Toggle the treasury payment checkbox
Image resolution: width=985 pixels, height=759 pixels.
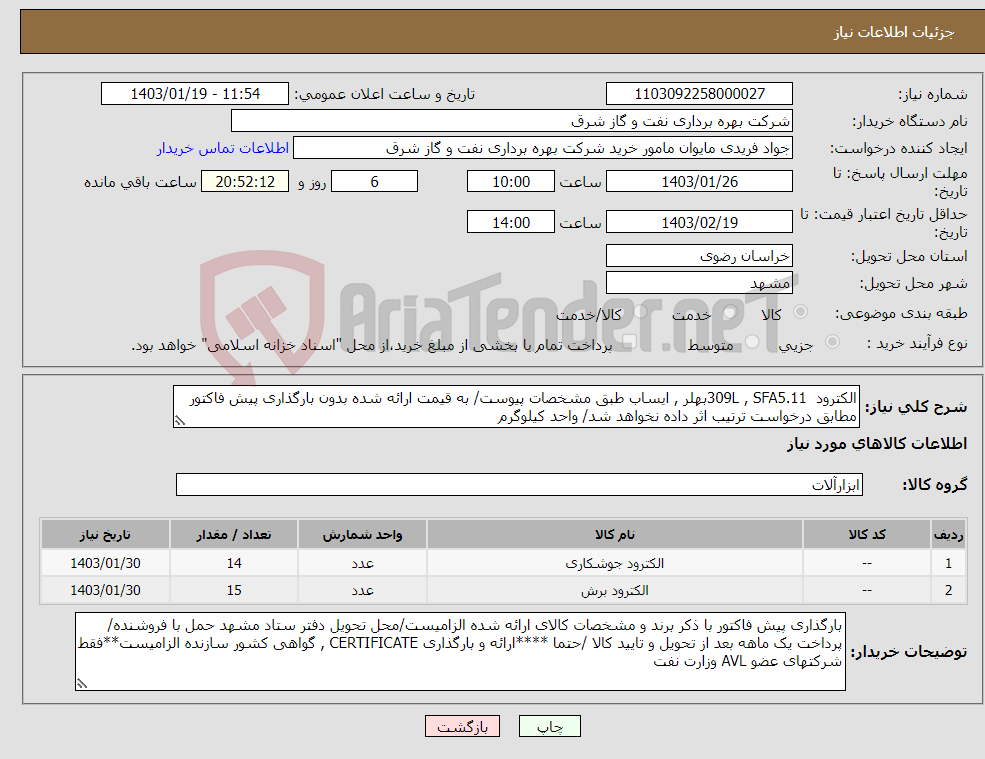click(630, 342)
